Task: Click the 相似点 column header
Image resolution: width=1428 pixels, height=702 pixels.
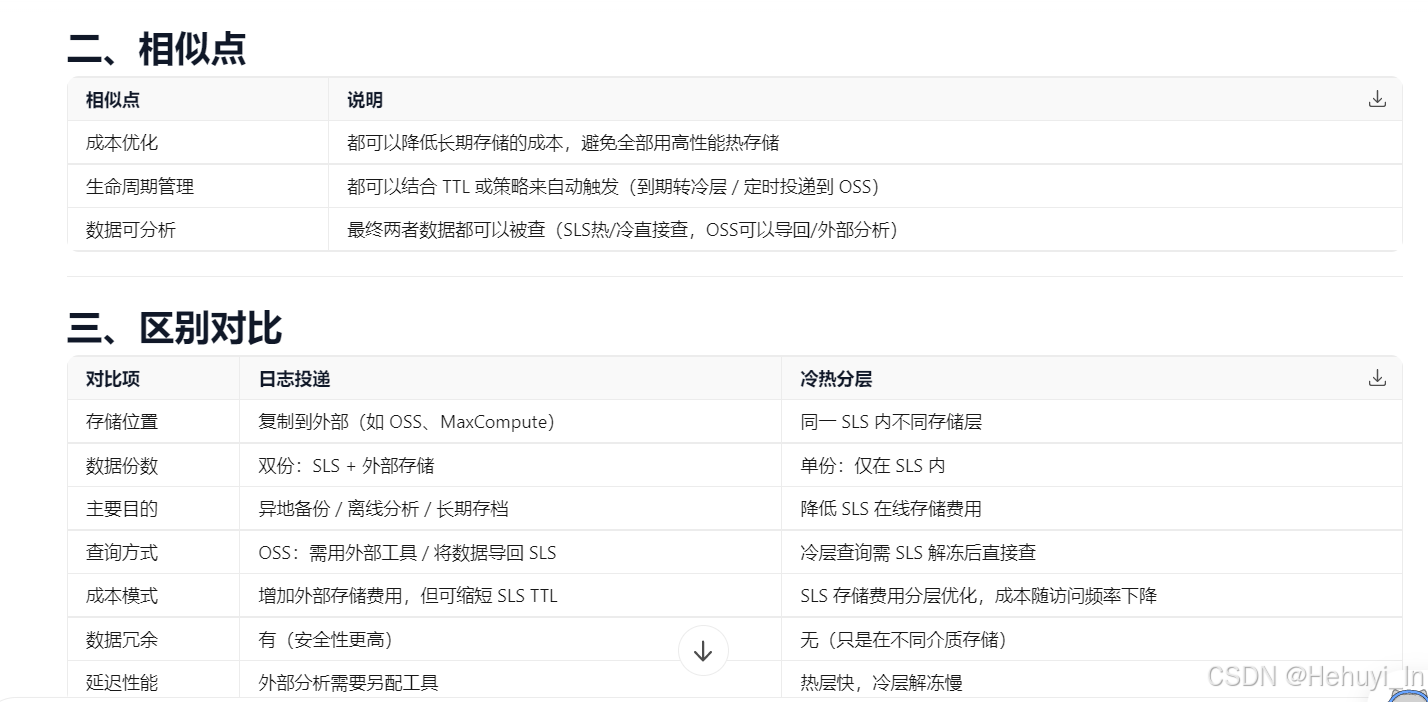Action: coord(113,100)
